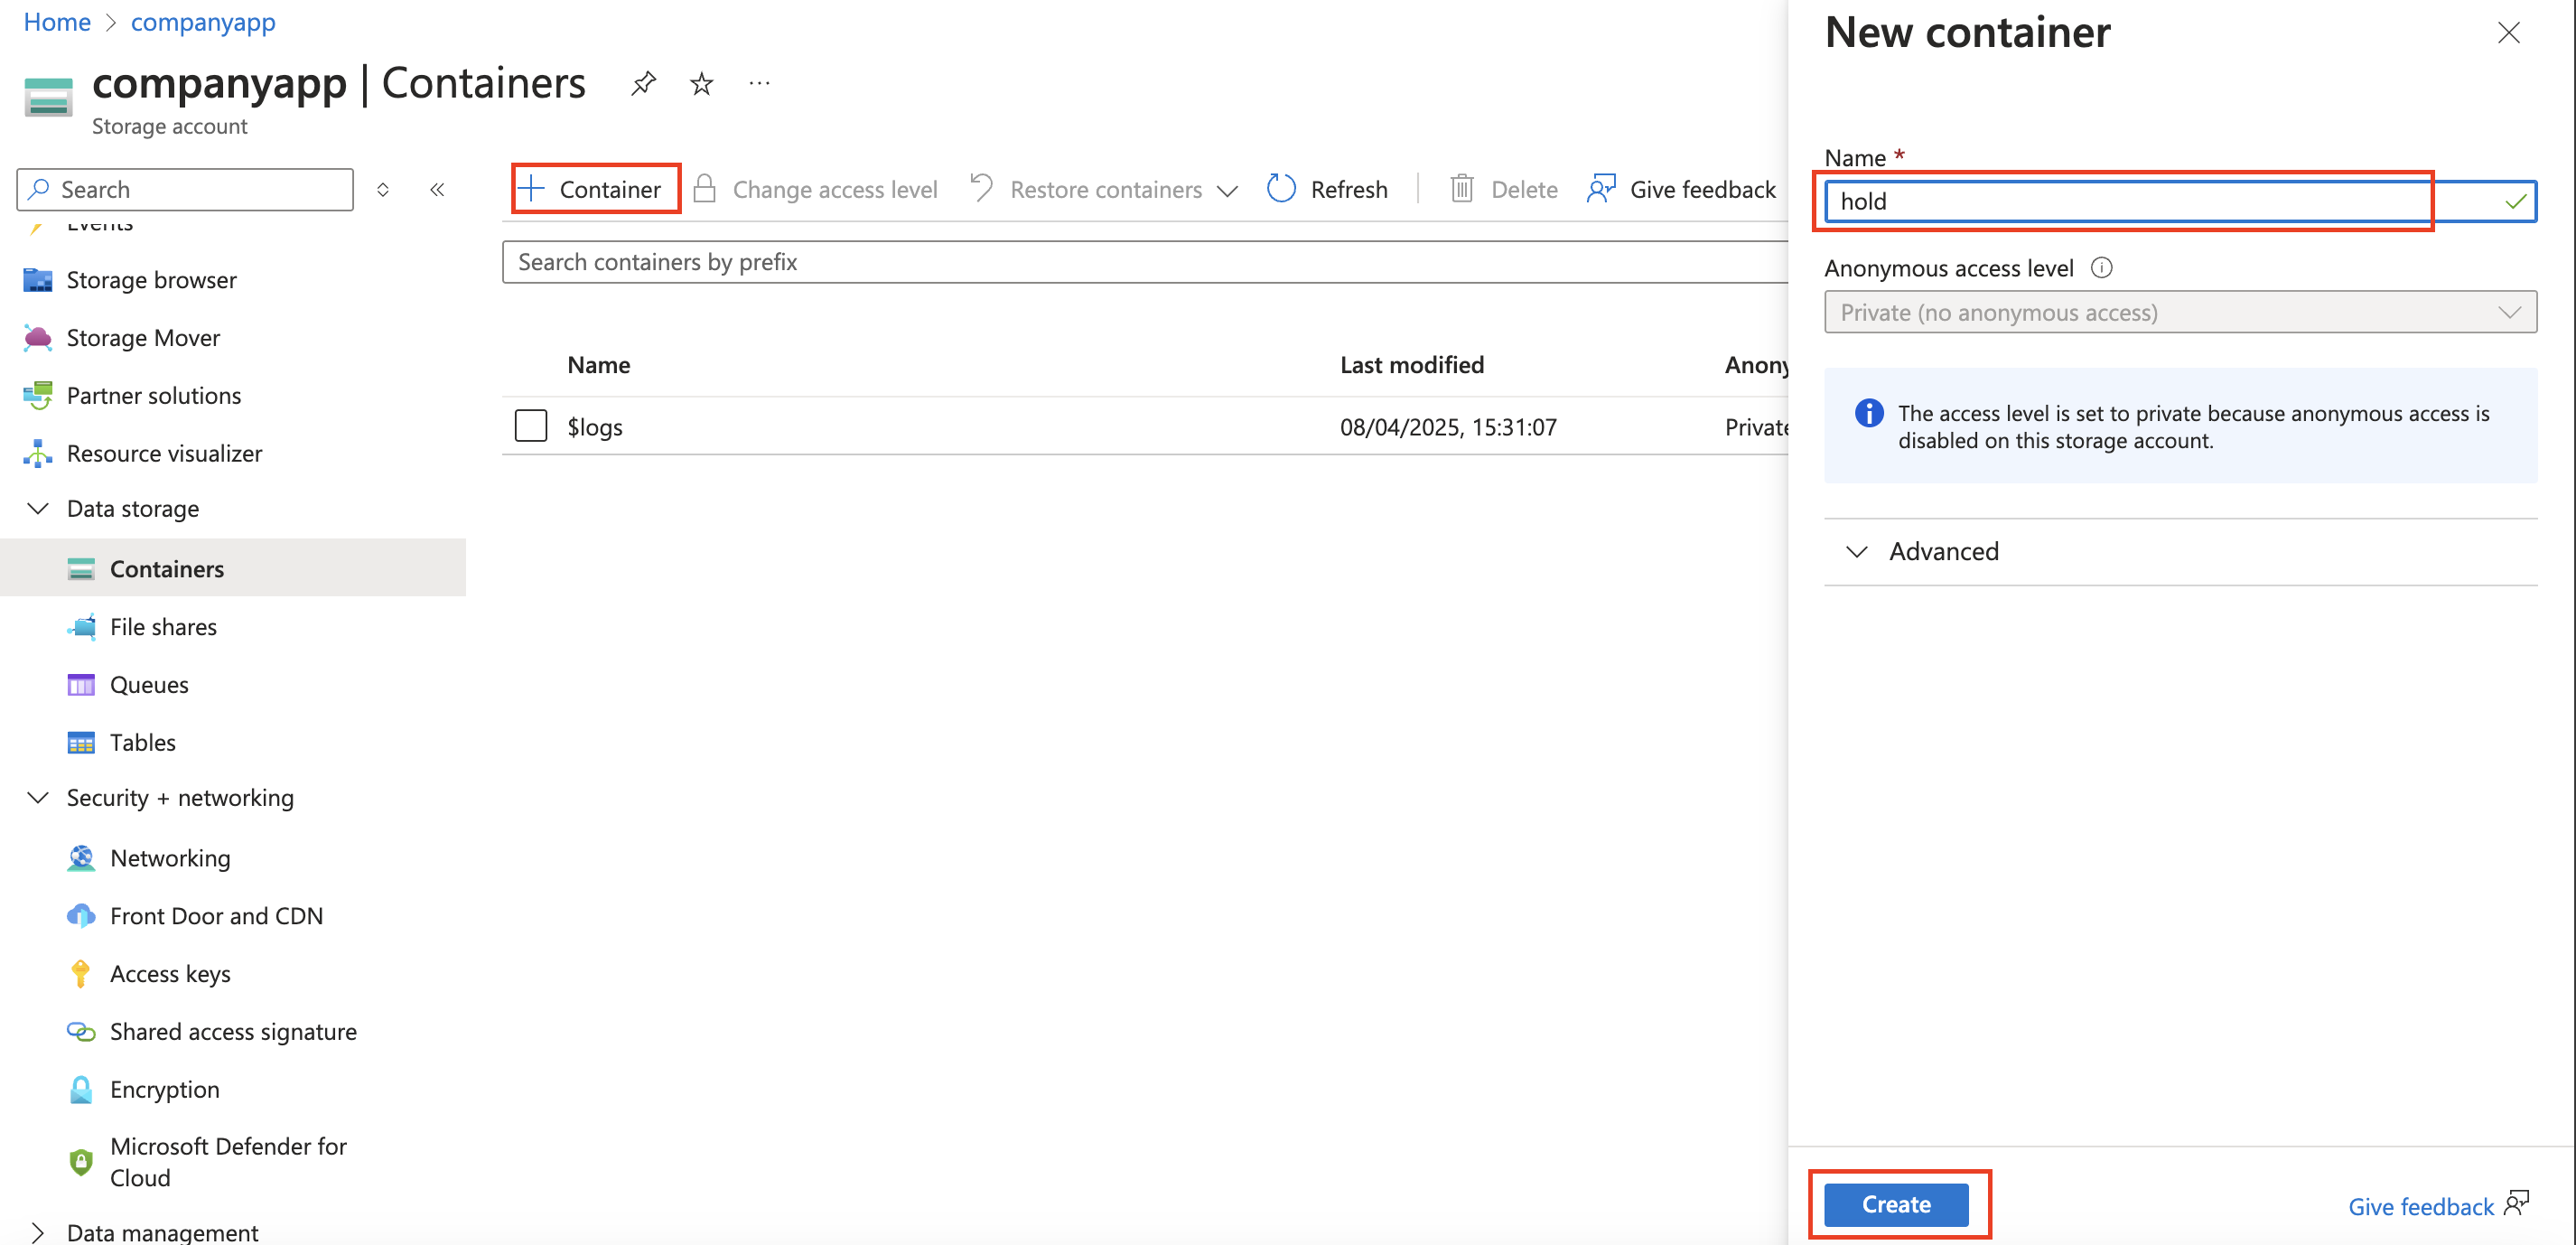The image size is (2576, 1245).
Task: Click the Refresh circular arrow icon
Action: (1281, 189)
